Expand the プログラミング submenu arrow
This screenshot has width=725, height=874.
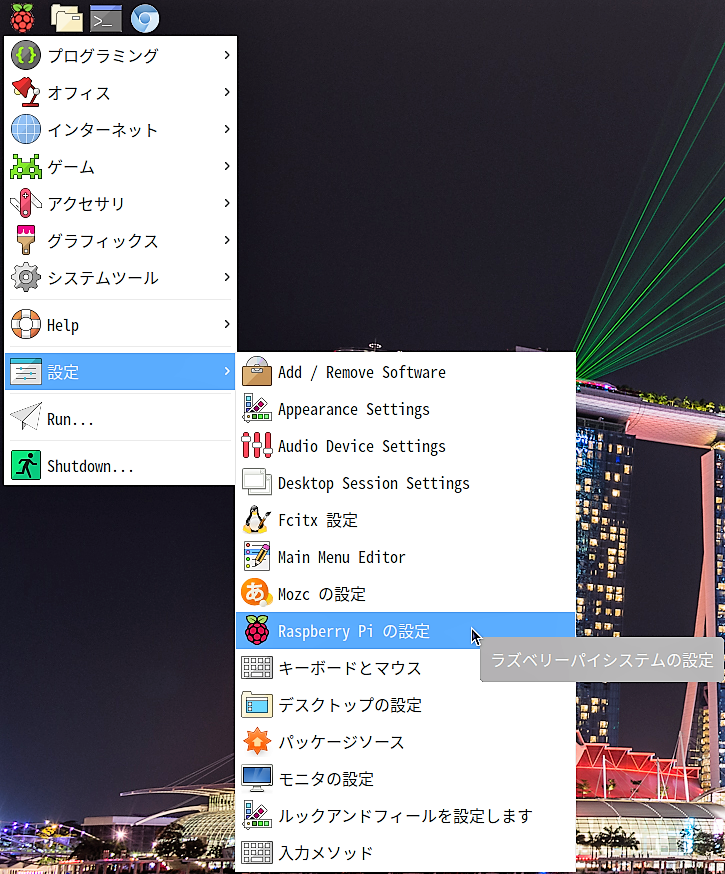(x=226, y=55)
